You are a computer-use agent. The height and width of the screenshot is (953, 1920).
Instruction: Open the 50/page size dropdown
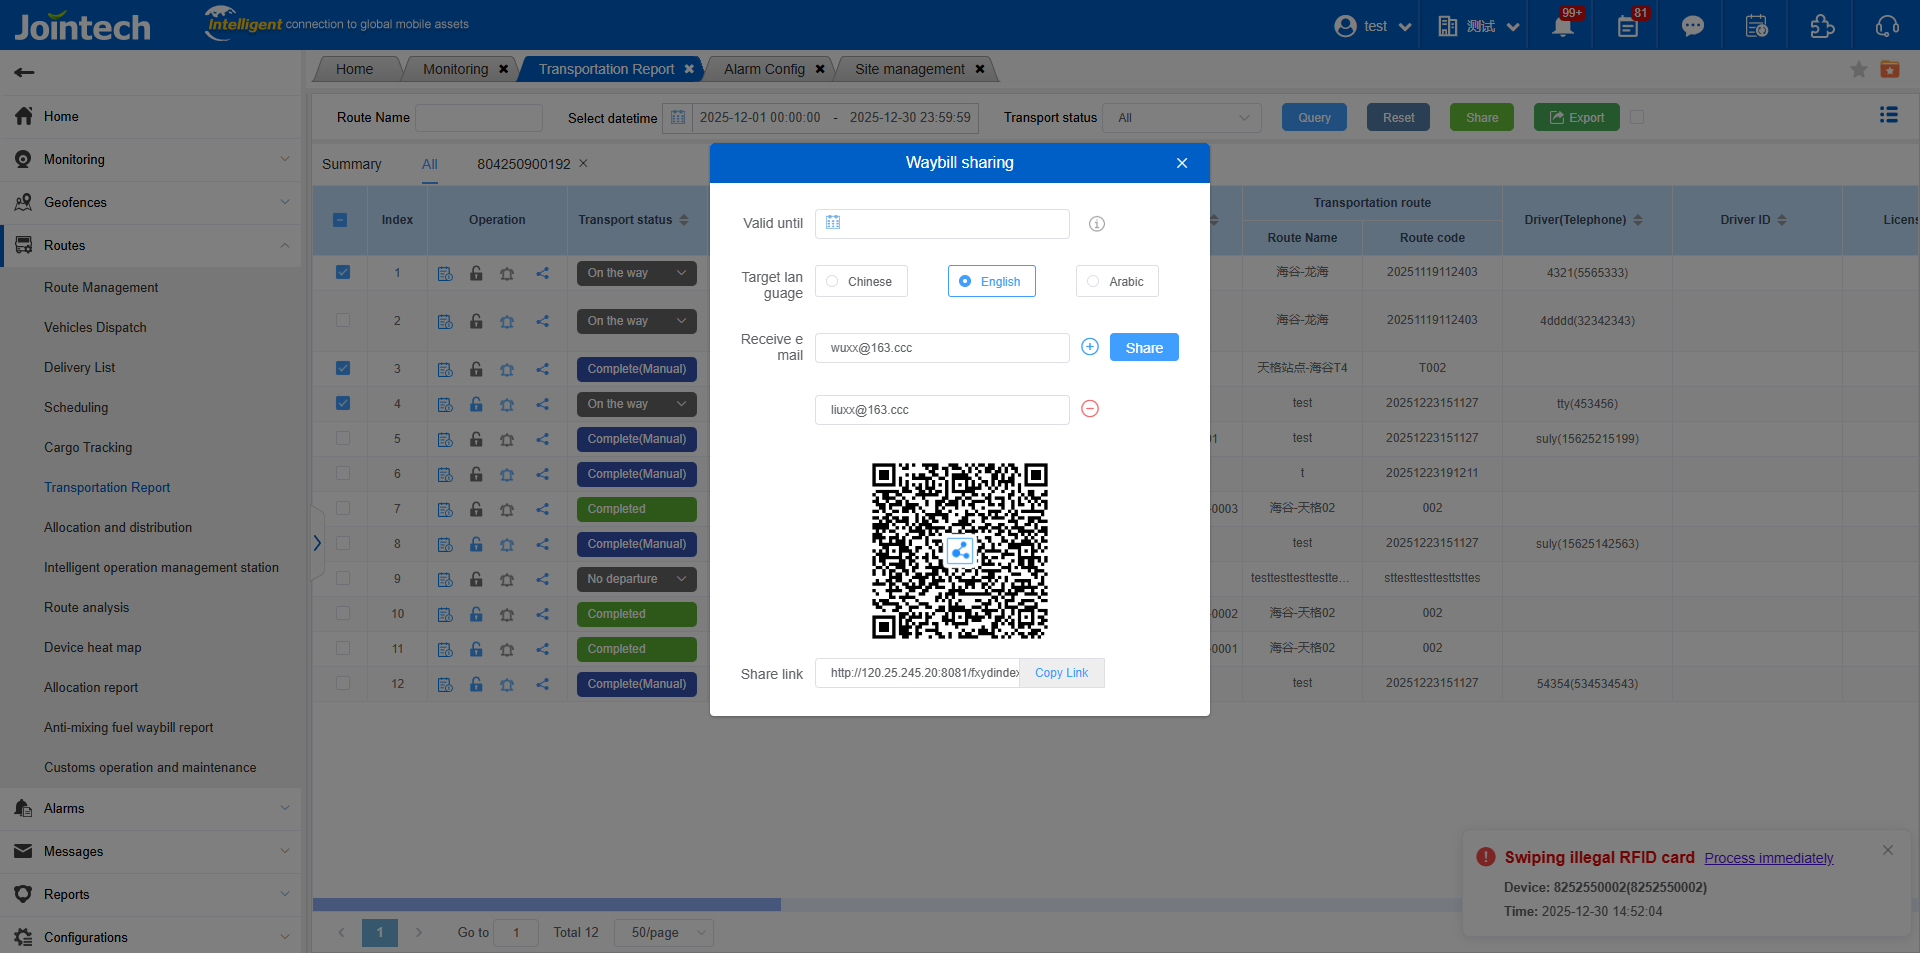664,933
